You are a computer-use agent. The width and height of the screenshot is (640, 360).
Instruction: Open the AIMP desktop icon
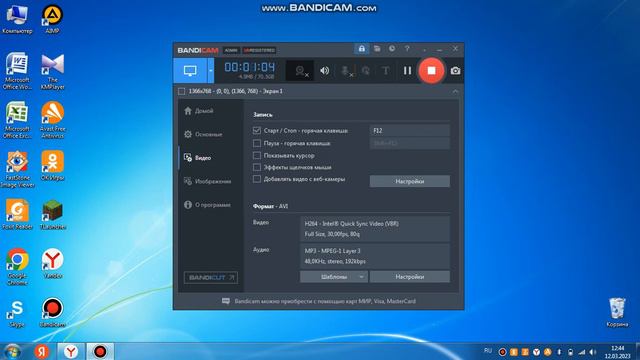click(x=52, y=19)
